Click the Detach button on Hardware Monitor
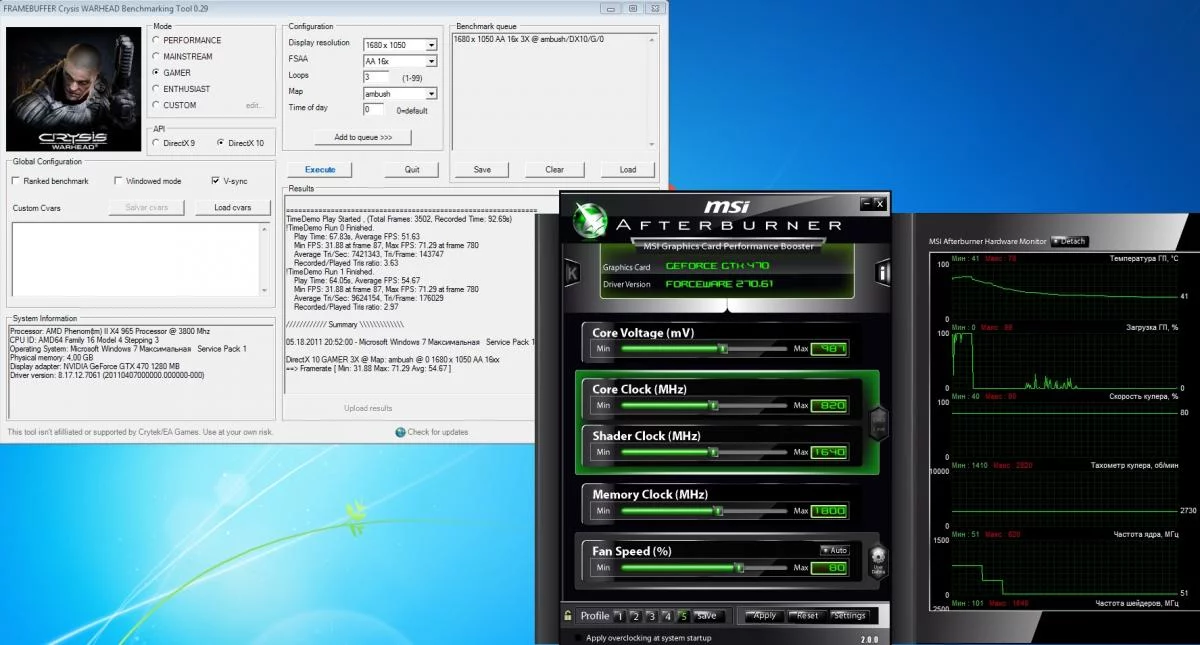 [1069, 241]
